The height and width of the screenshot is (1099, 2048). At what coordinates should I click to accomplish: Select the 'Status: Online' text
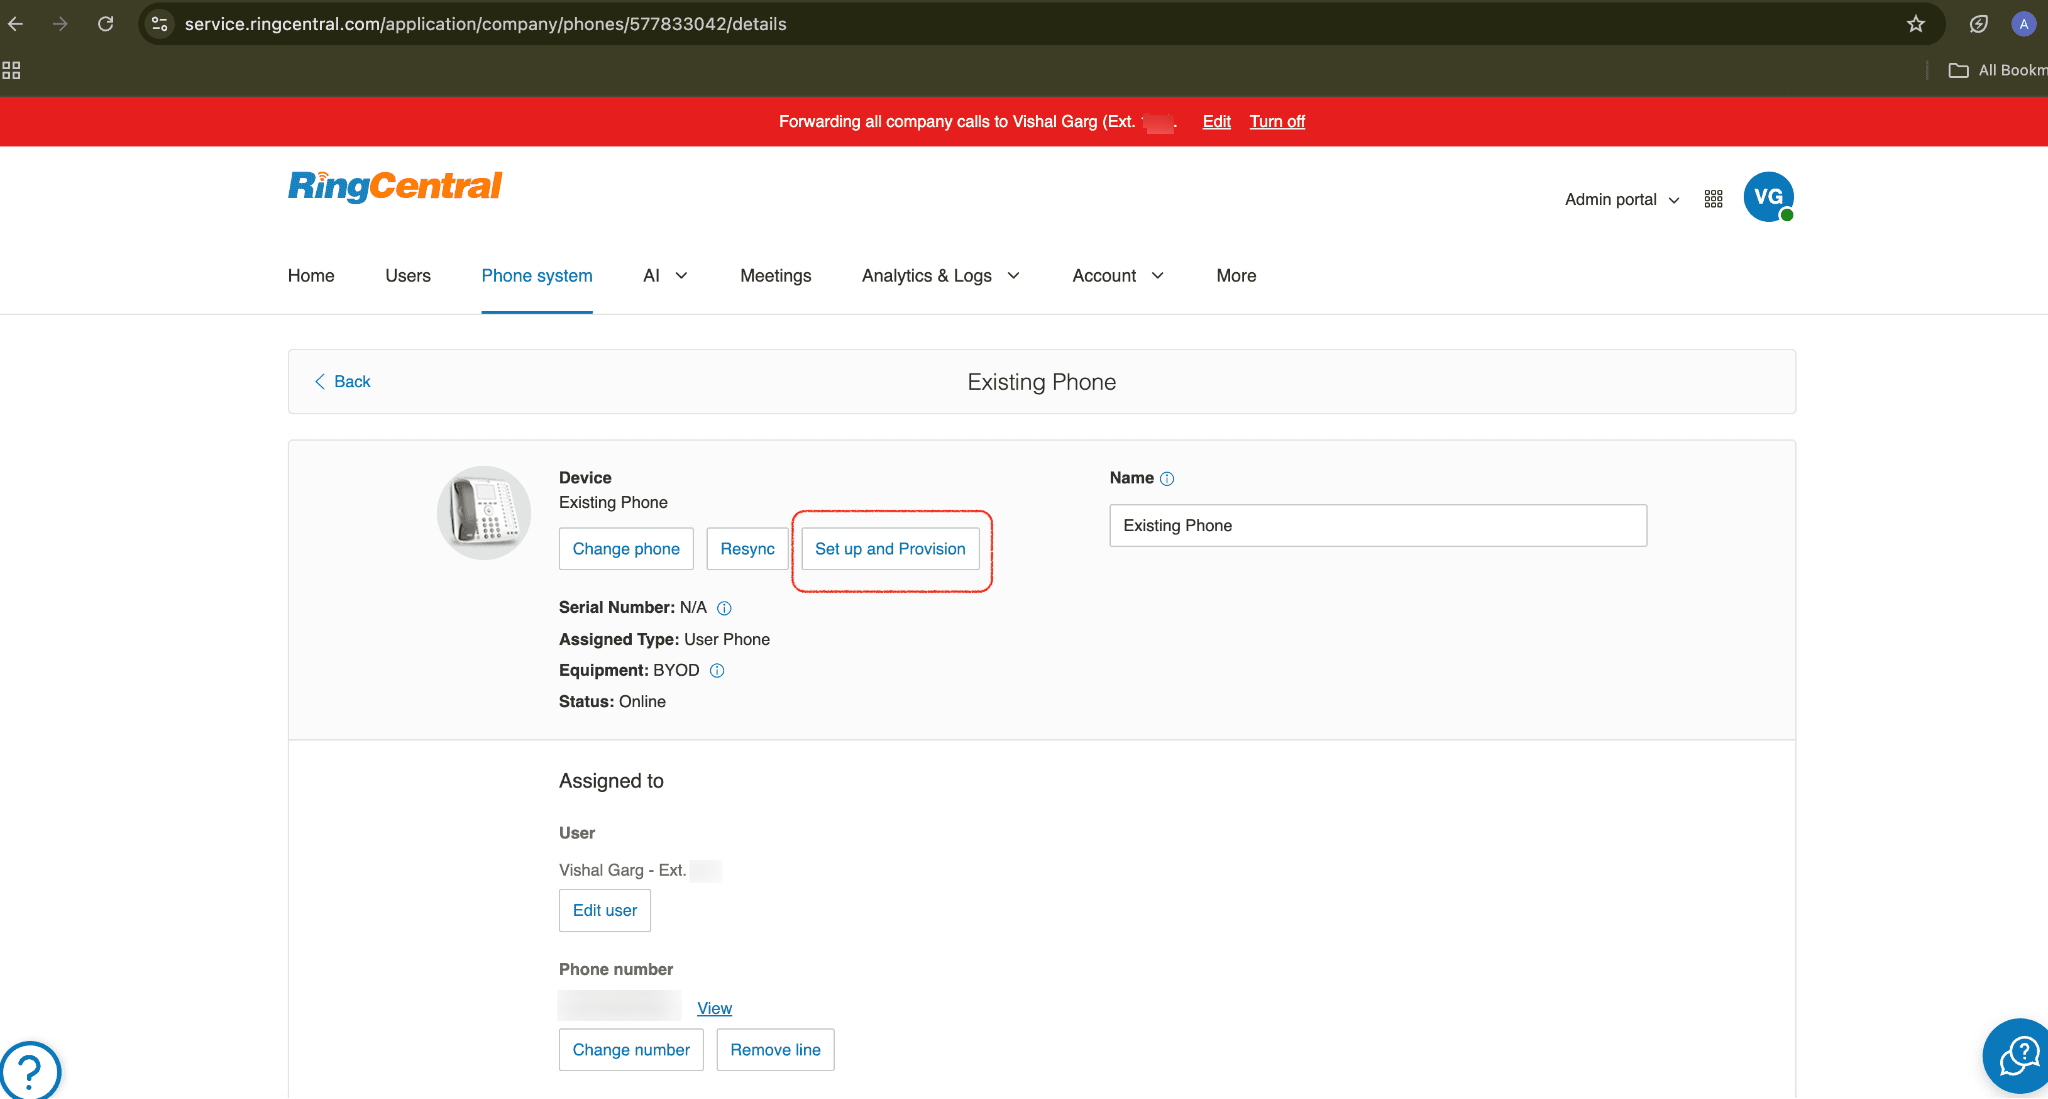[x=612, y=702]
